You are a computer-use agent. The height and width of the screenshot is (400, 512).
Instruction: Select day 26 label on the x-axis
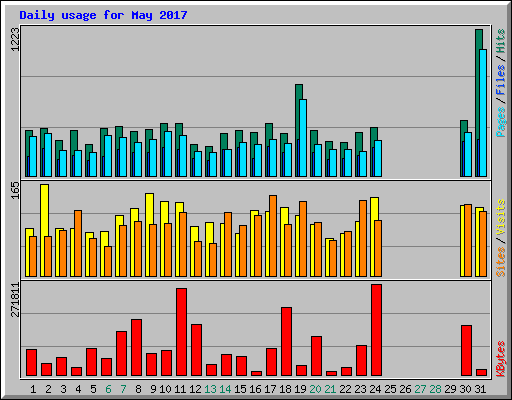coord(405,389)
